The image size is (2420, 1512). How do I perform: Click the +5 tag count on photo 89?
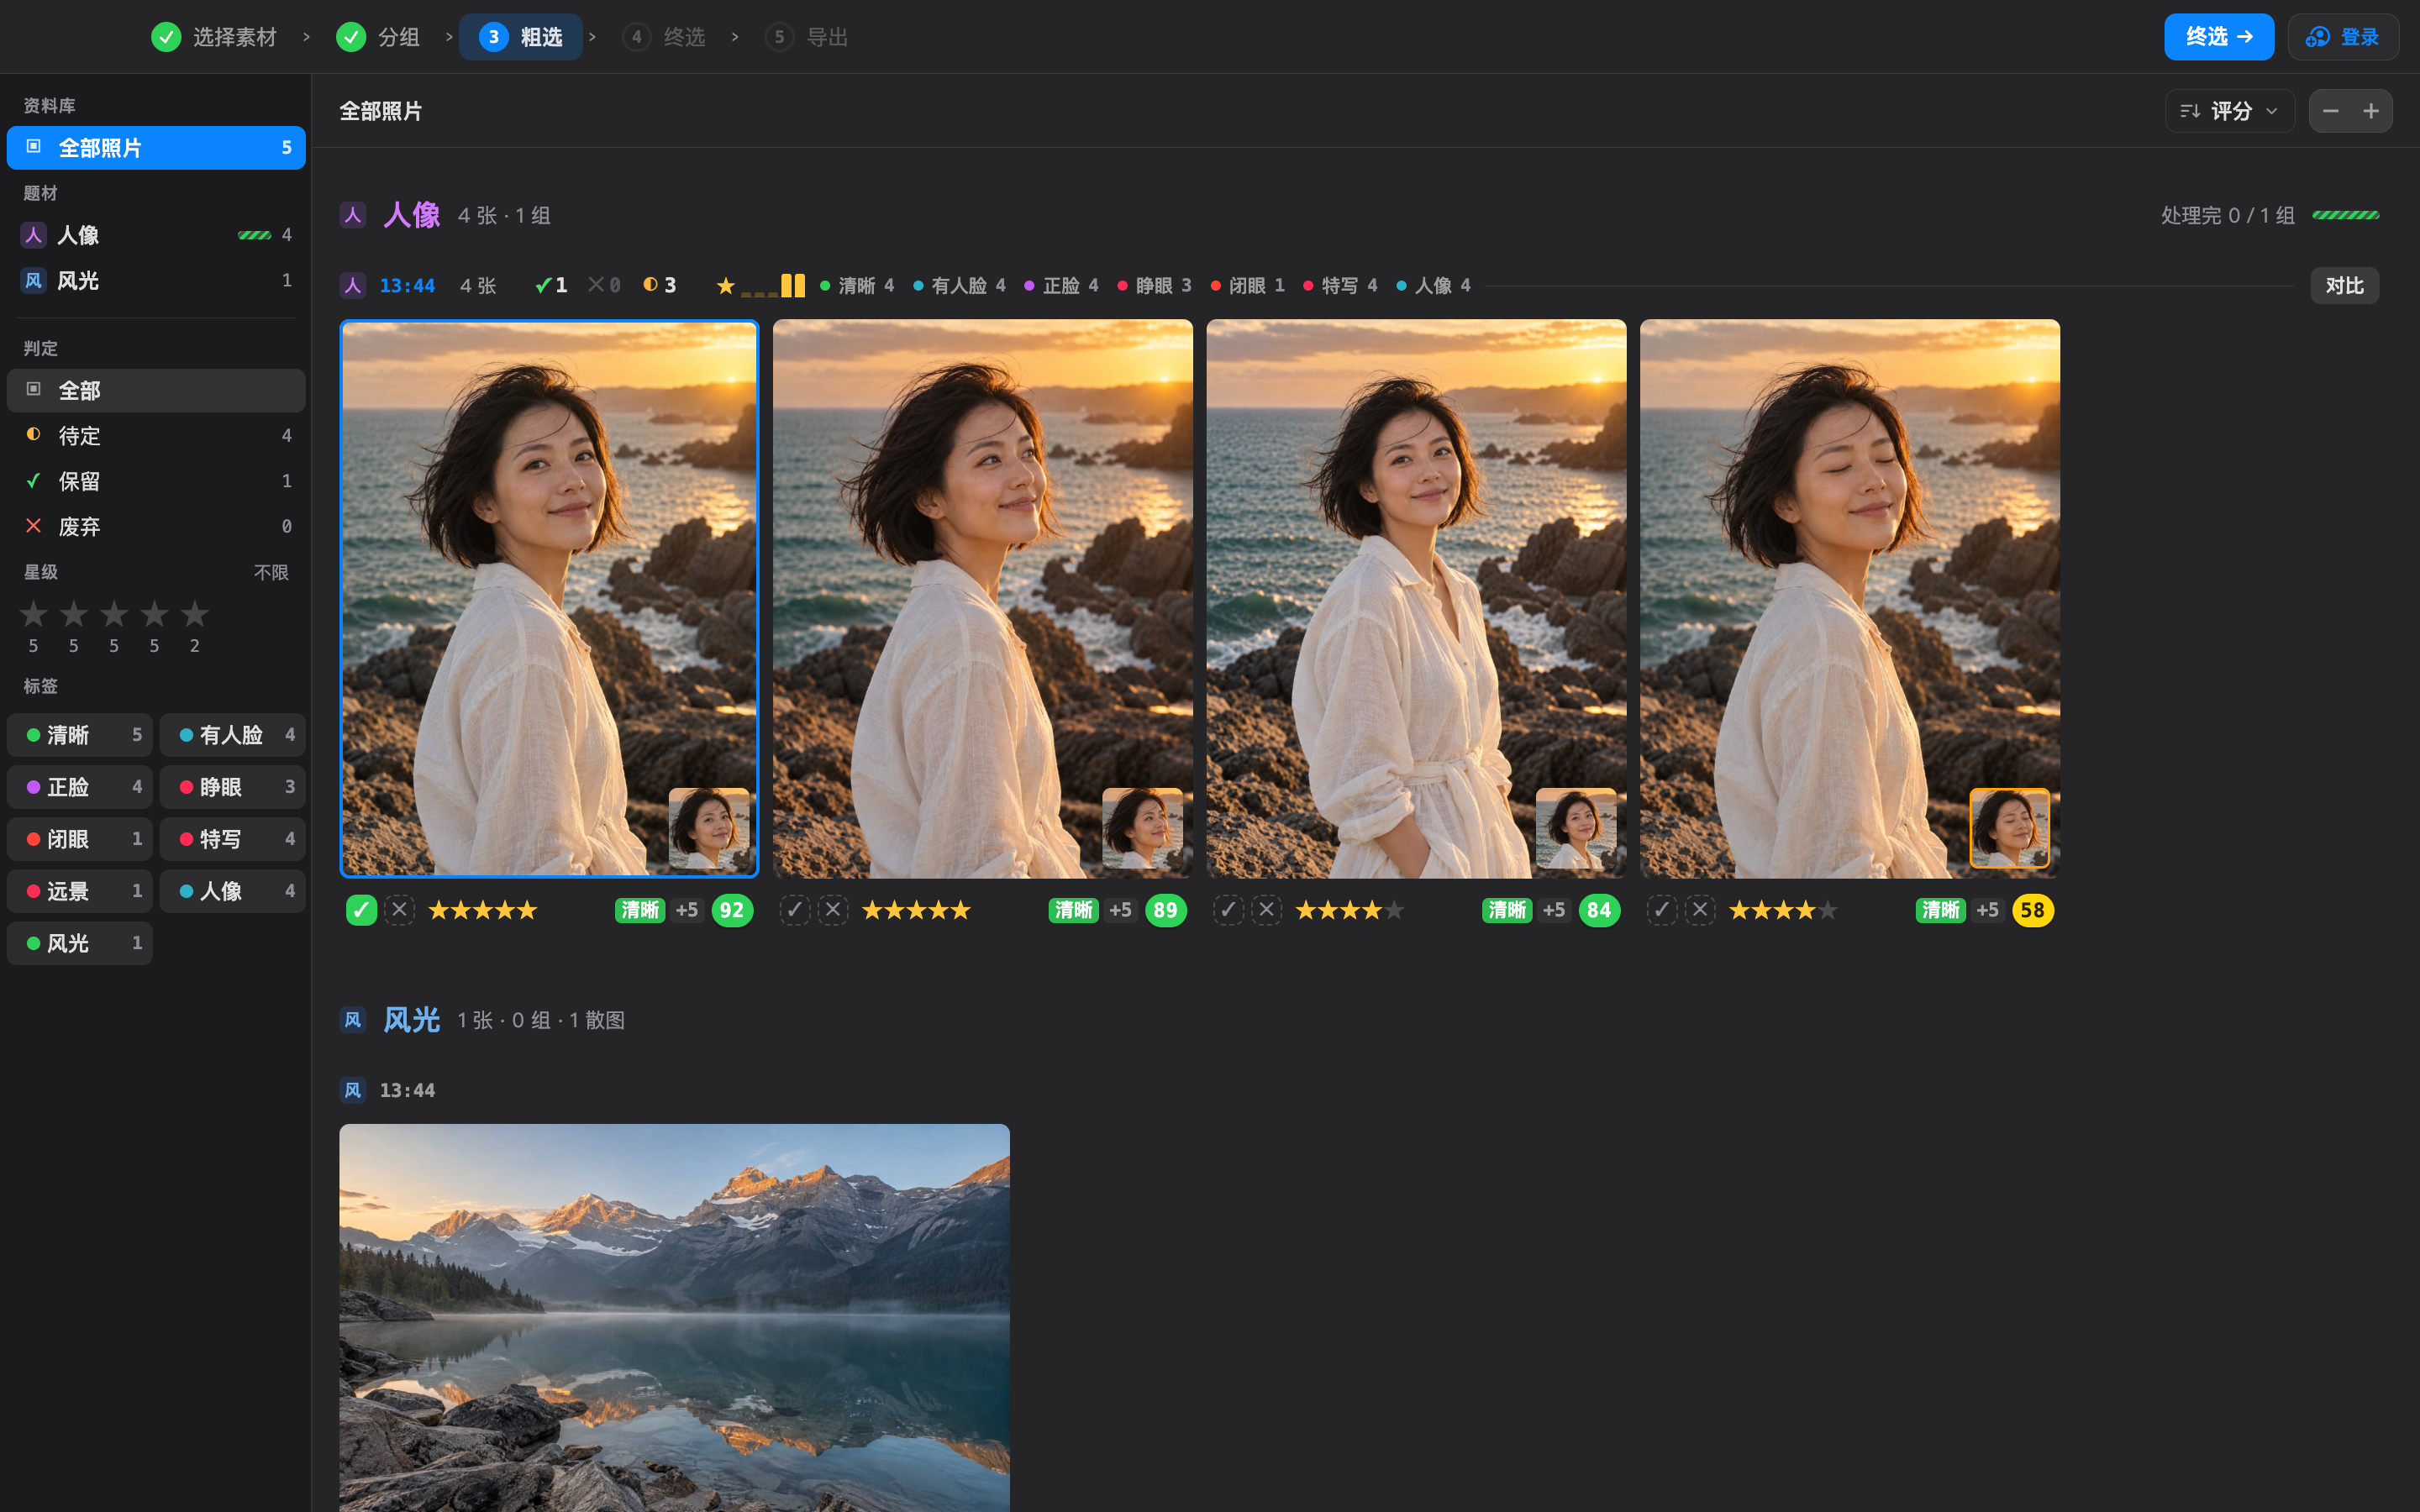click(1120, 910)
